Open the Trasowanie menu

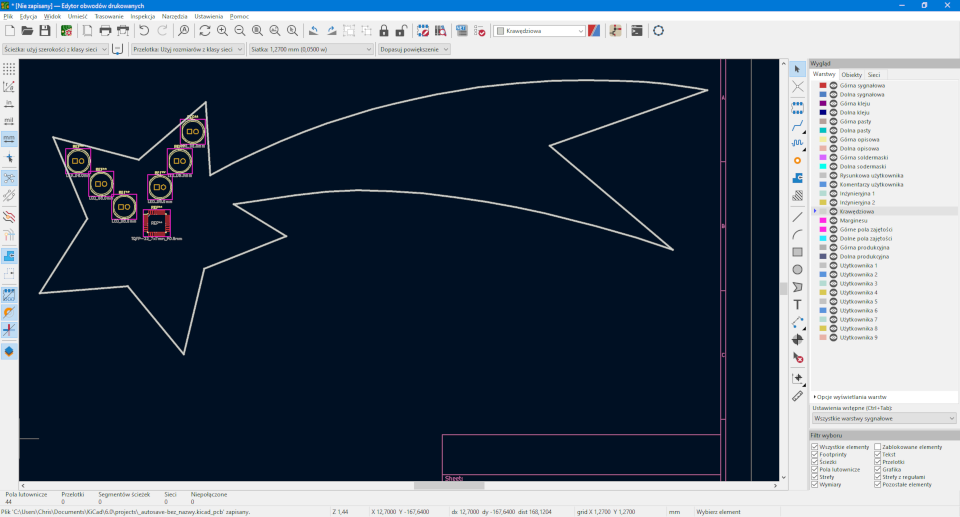point(109,17)
